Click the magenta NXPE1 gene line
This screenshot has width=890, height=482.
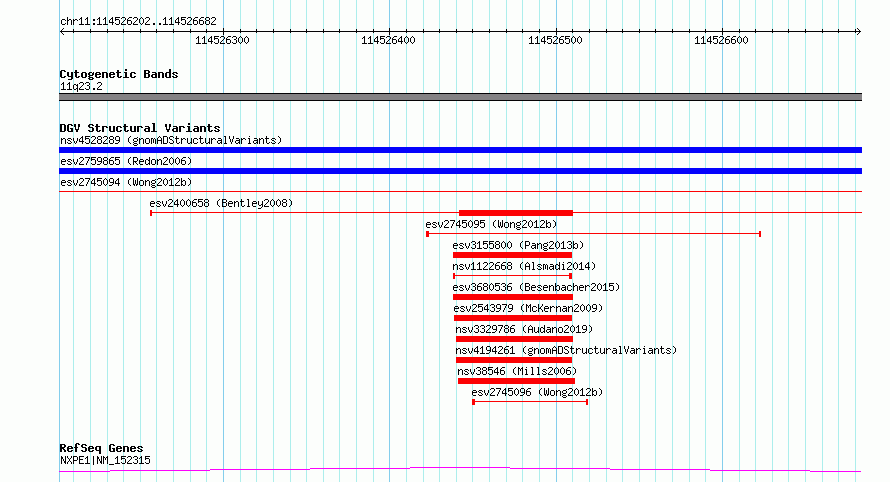(x=460, y=469)
